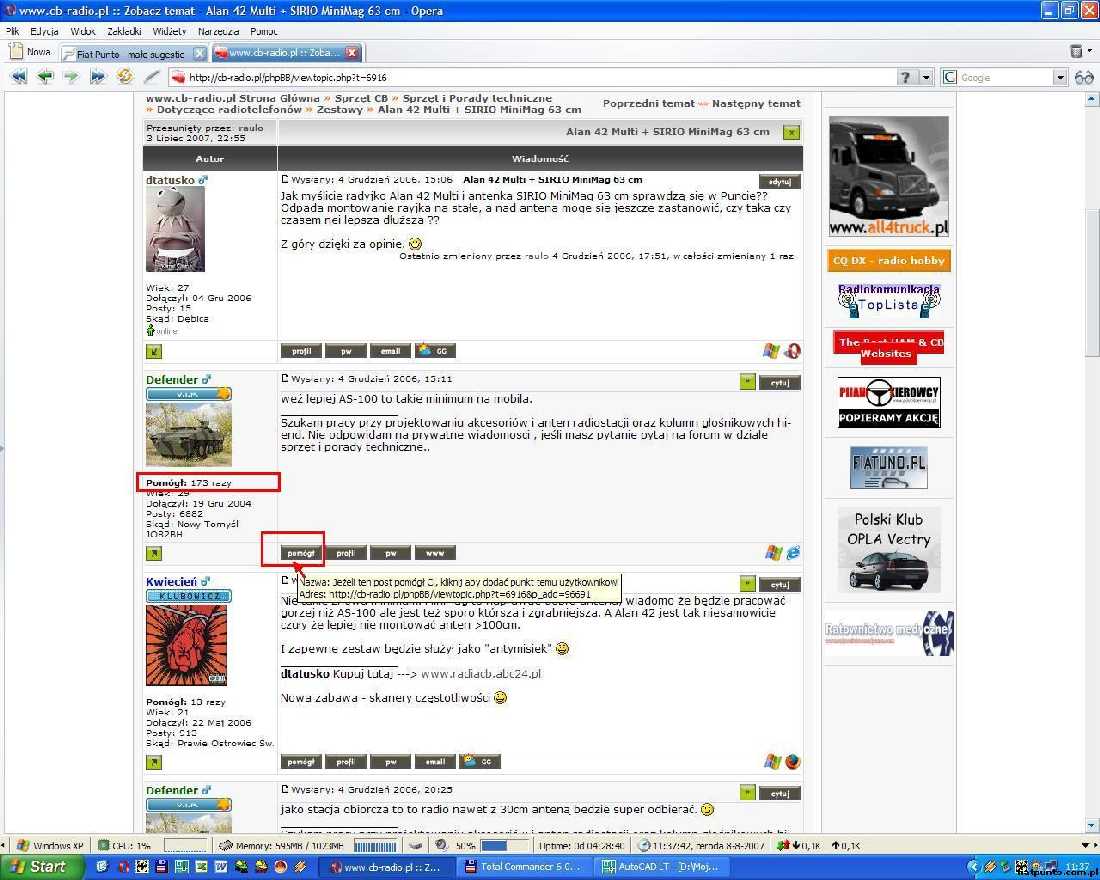Click Kwiecień's red fist avatar
Screen dimensions: 1100x880
[x=186, y=645]
